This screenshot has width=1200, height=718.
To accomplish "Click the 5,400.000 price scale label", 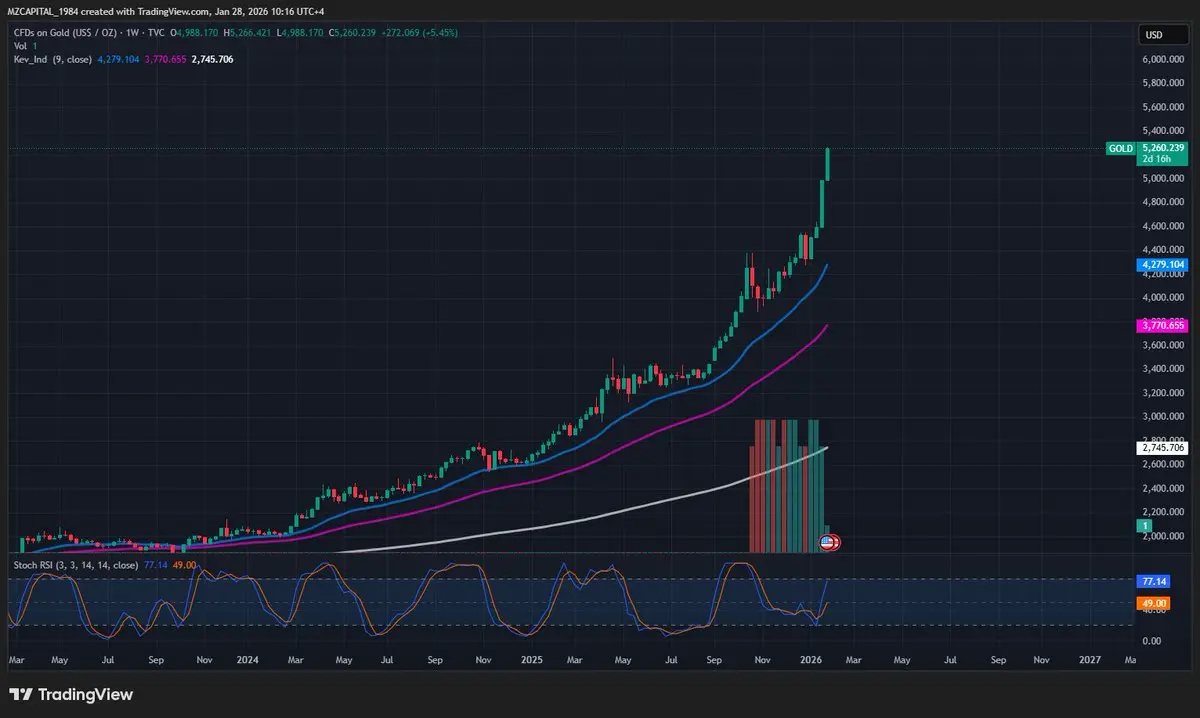I will click(x=1163, y=131).
